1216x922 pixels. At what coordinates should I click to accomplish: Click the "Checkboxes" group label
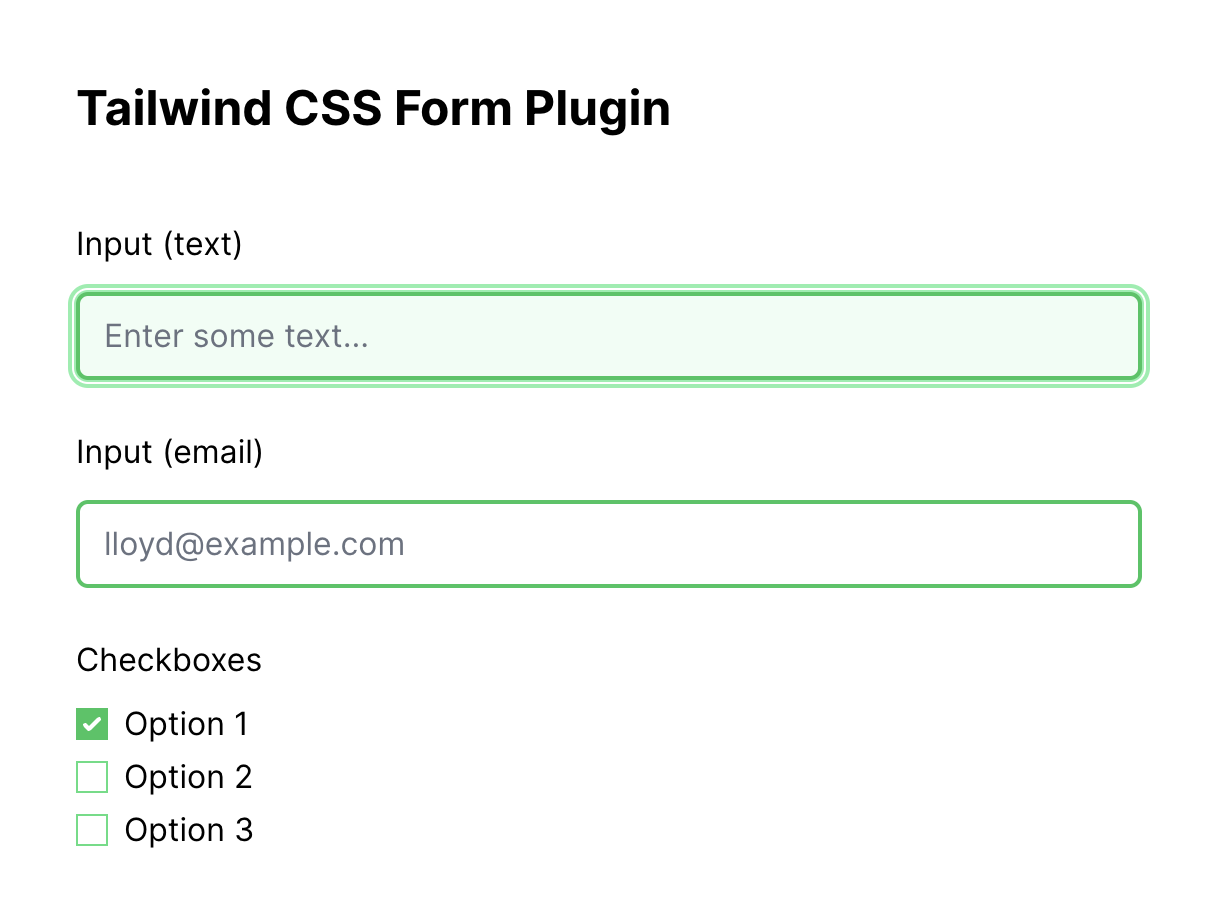pyautogui.click(x=169, y=660)
